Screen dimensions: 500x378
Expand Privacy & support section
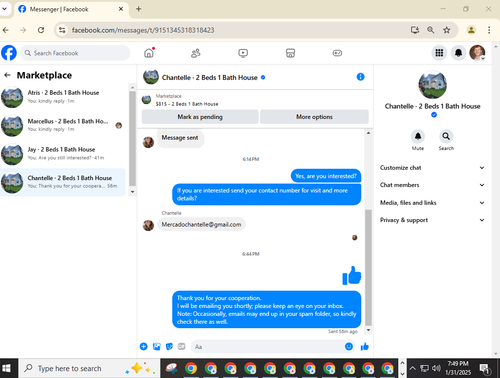pyautogui.click(x=432, y=220)
